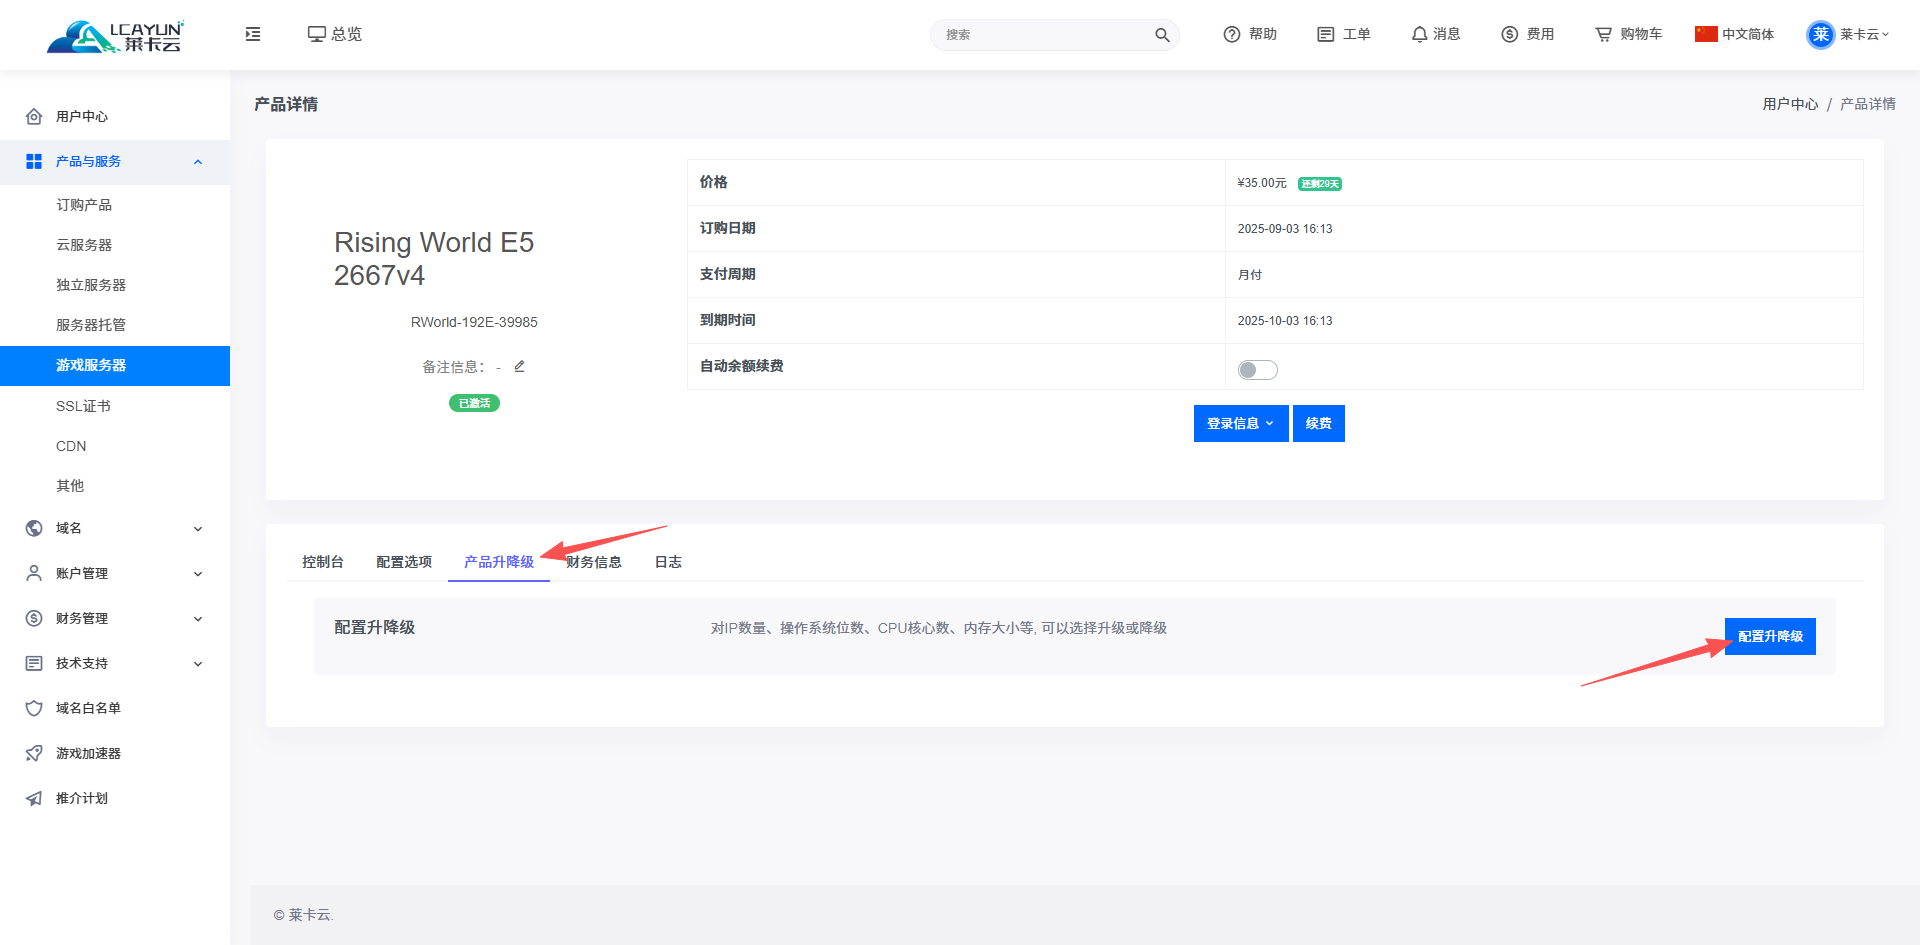Click the 产品详情 breadcrumb item
1920x945 pixels.
(x=1867, y=104)
